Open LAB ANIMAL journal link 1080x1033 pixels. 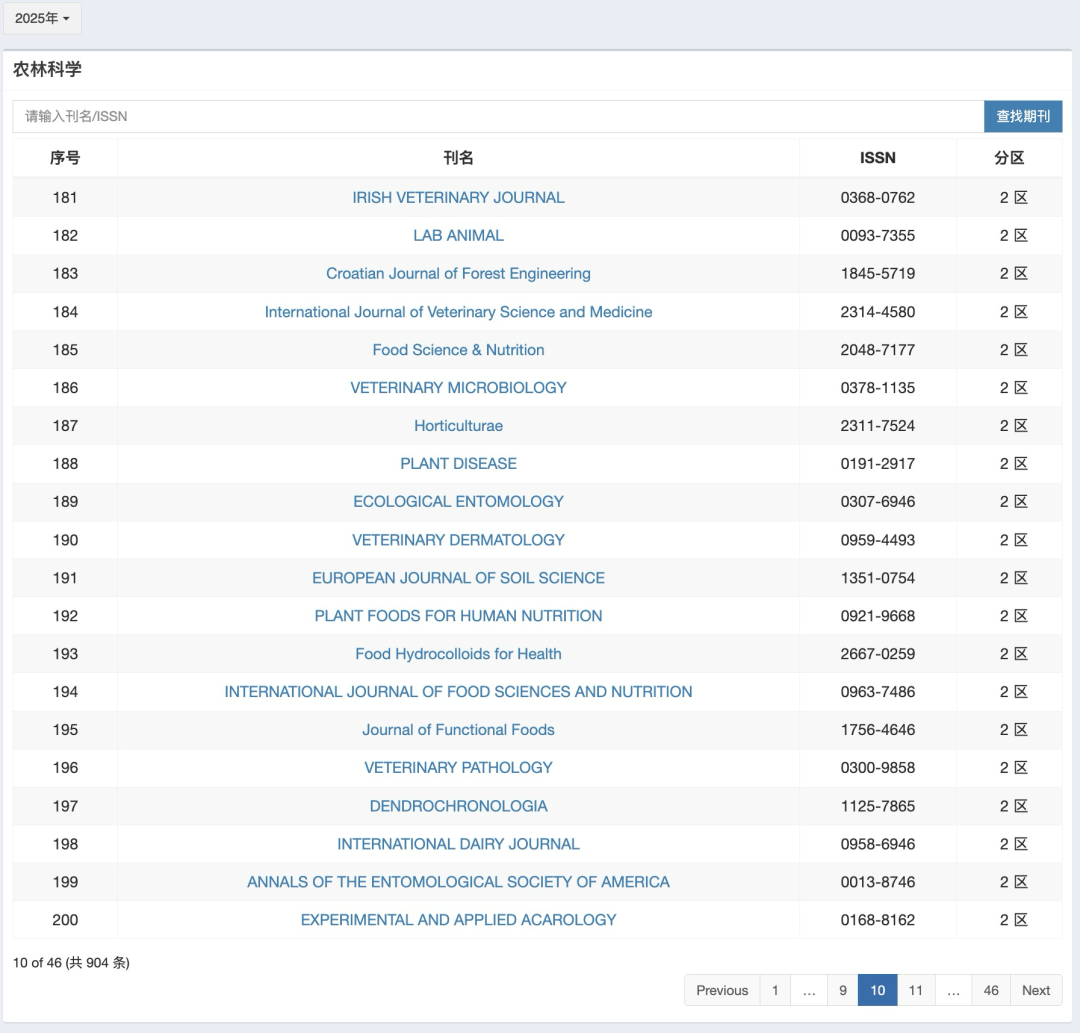[458, 236]
